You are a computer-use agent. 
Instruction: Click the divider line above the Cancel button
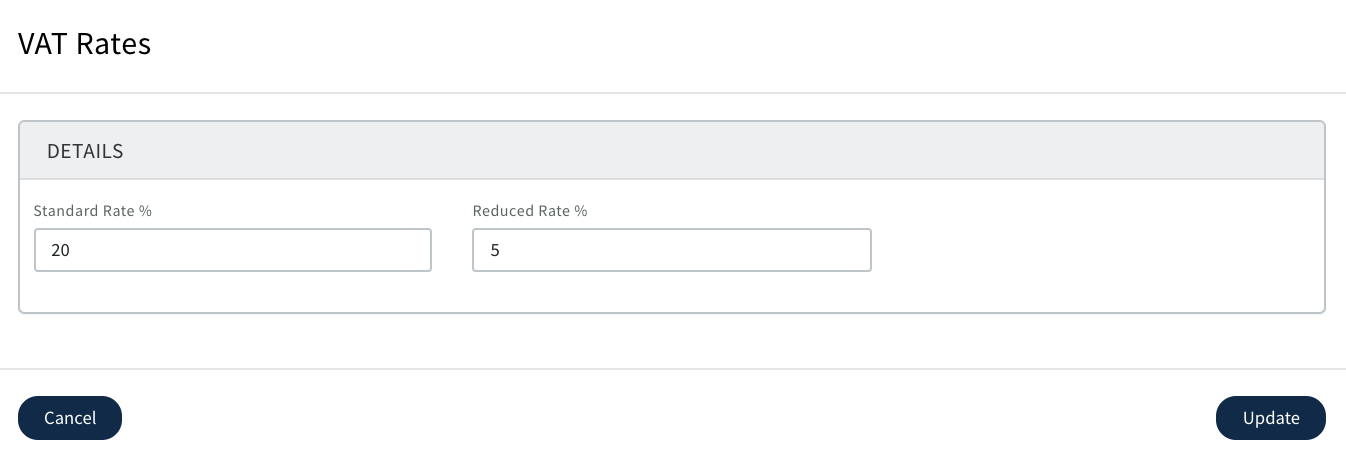673,369
